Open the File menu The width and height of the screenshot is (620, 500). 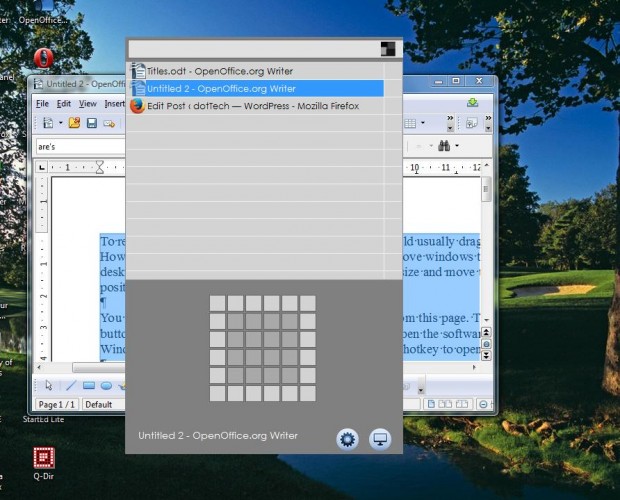[x=42, y=103]
